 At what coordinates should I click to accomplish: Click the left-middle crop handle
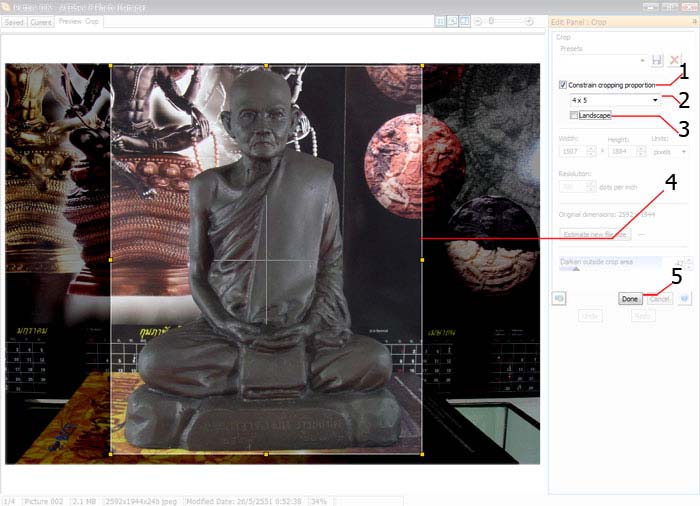click(110, 259)
